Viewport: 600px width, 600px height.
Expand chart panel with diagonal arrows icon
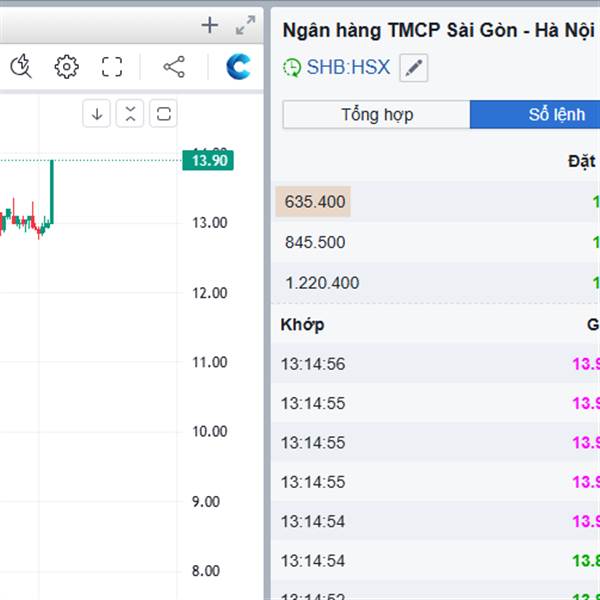(x=245, y=26)
